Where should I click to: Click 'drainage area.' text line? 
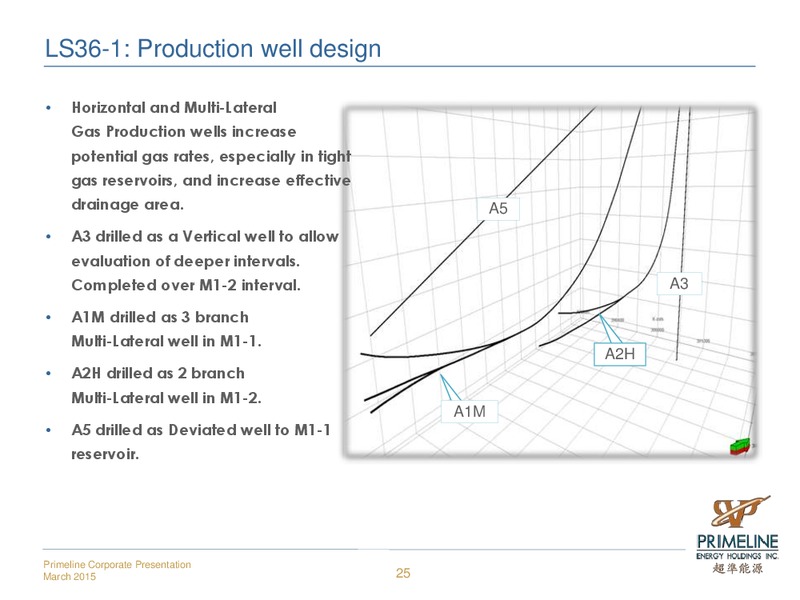coord(128,205)
